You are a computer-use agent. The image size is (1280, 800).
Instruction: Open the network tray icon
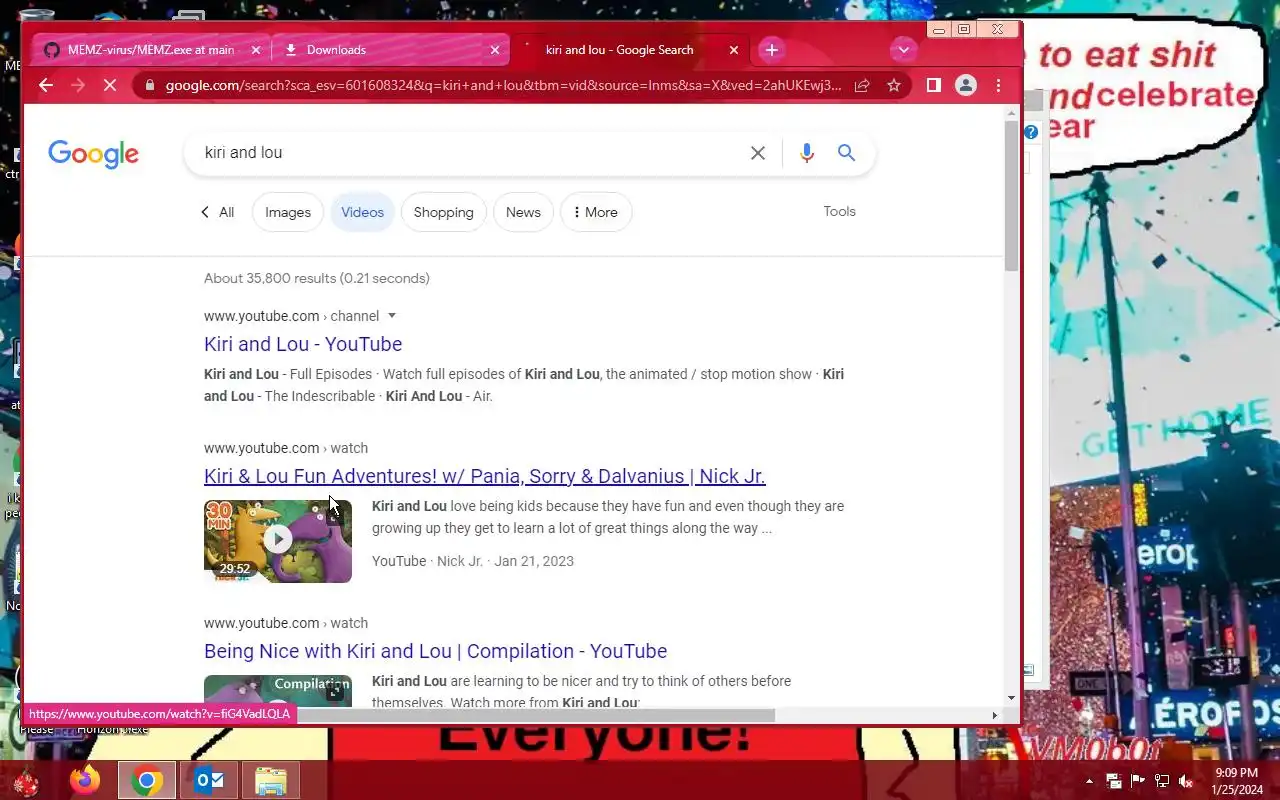pos(1162,781)
